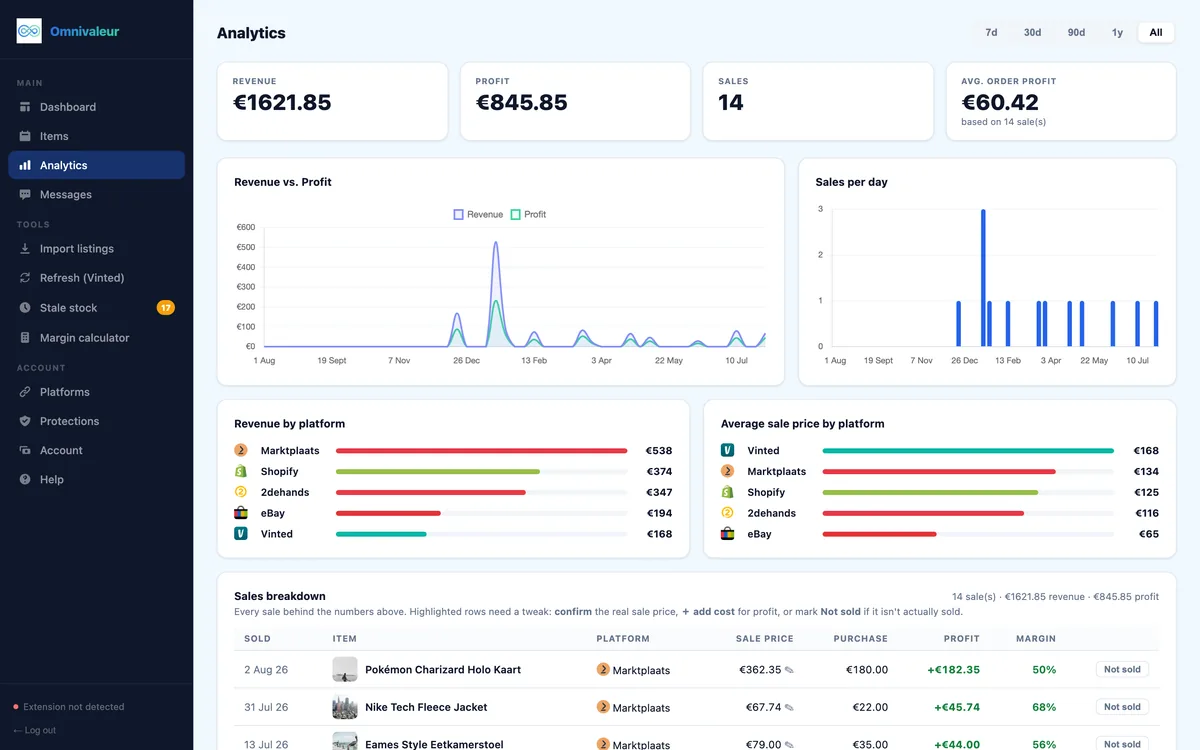Select the All time range

coord(1156,32)
